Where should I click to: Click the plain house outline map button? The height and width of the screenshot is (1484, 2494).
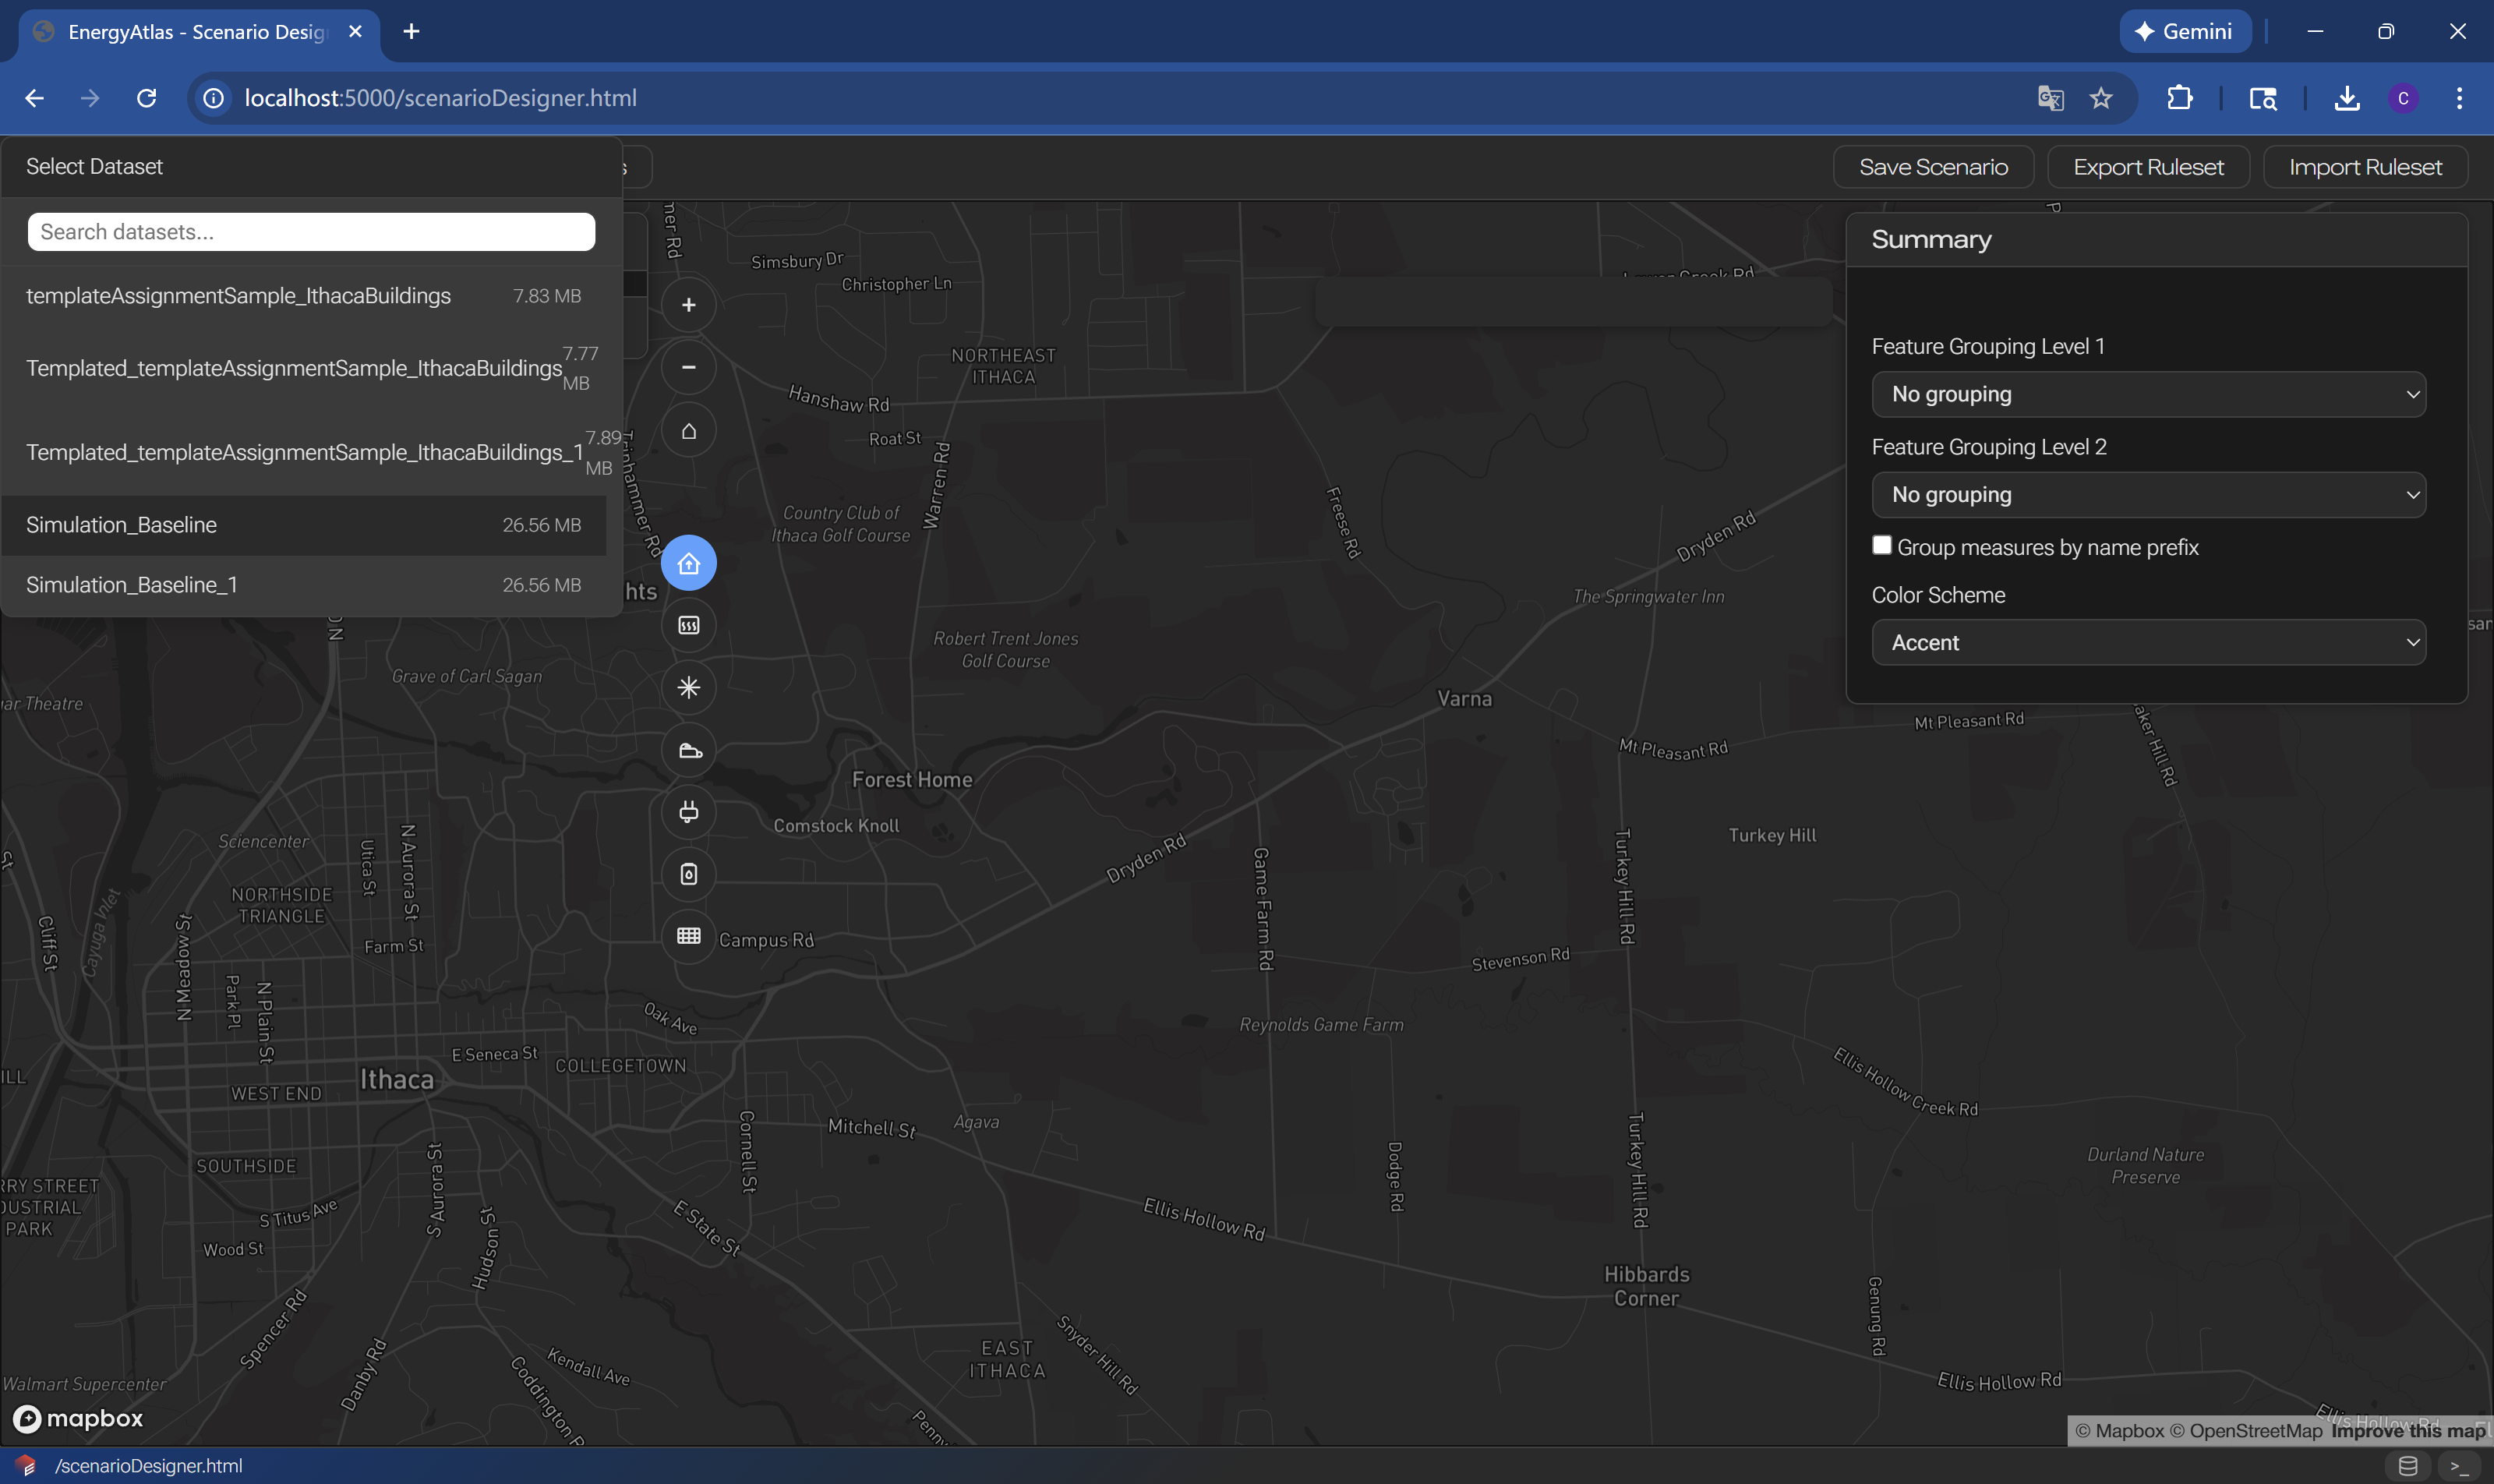[688, 431]
